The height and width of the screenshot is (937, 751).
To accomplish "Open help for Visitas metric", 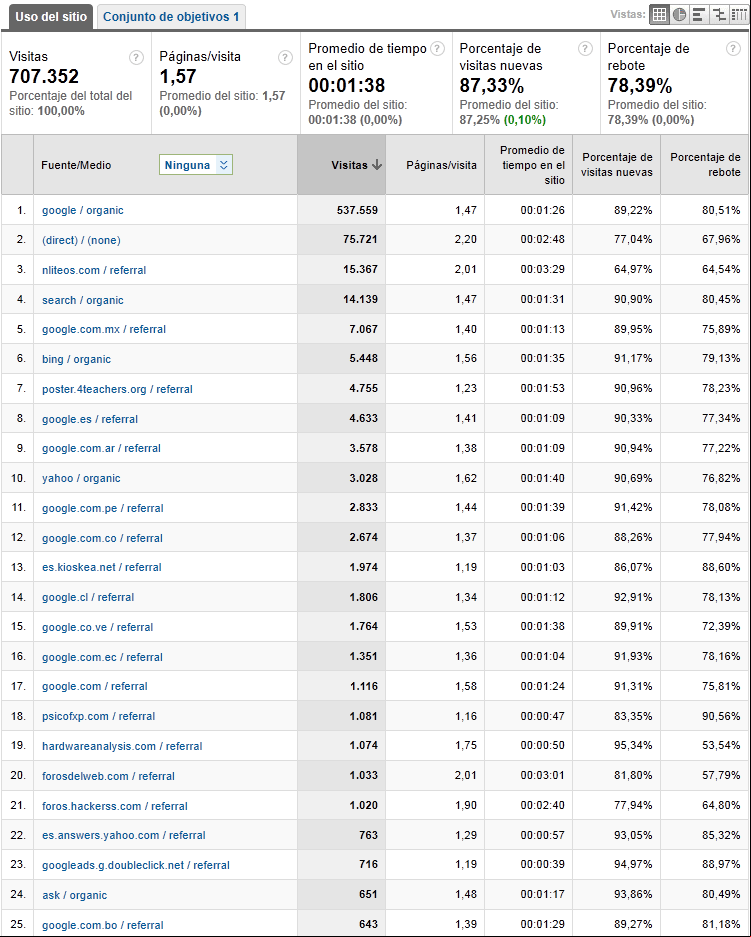I will tap(136, 57).
